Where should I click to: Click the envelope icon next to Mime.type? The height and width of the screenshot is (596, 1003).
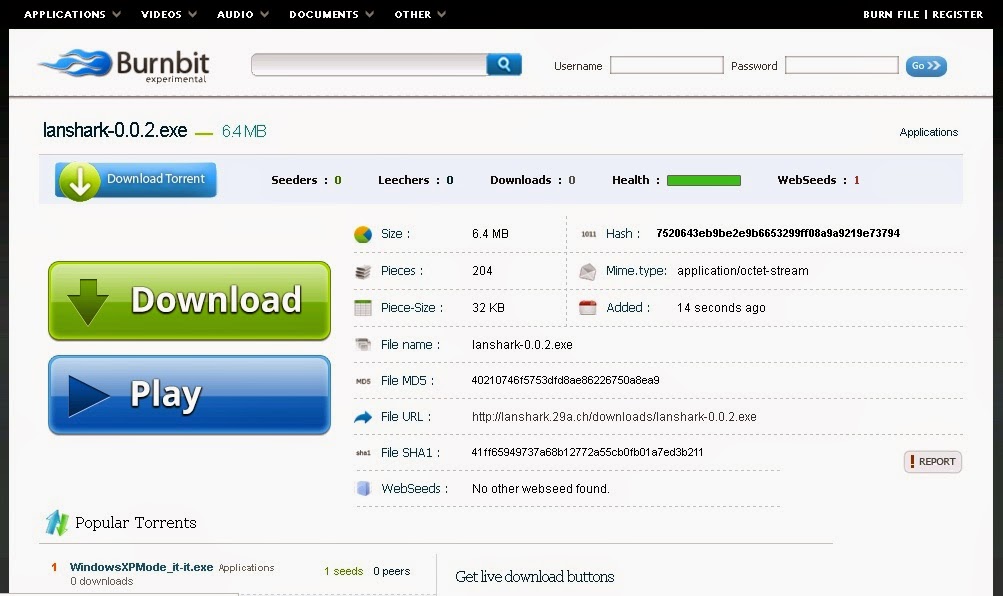[x=588, y=270]
